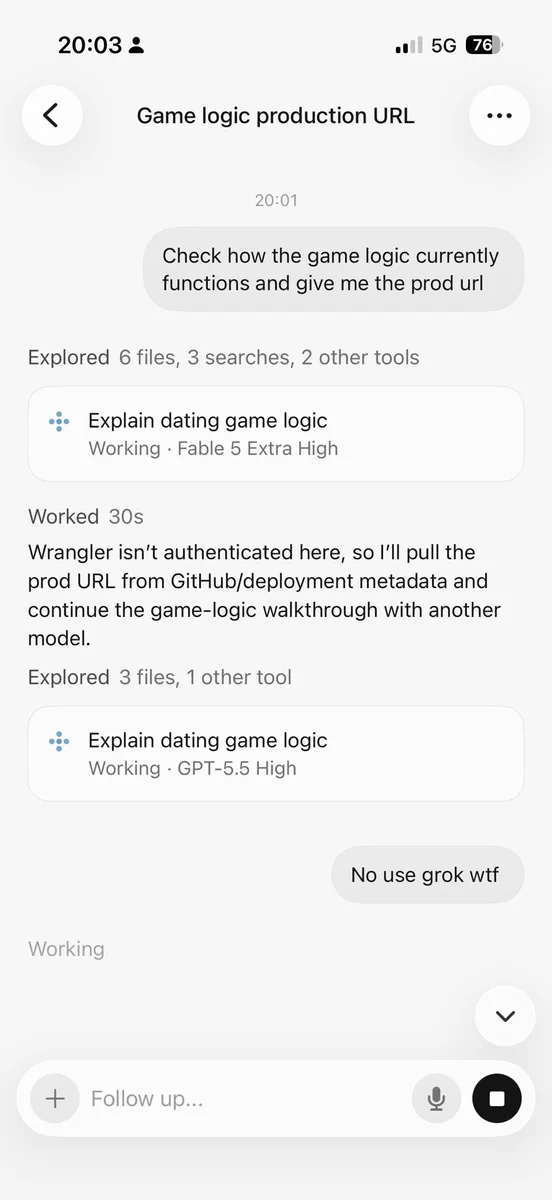Tap the plus attach button
Viewport: 552px width, 1200px height.
pyautogui.click(x=55, y=1099)
